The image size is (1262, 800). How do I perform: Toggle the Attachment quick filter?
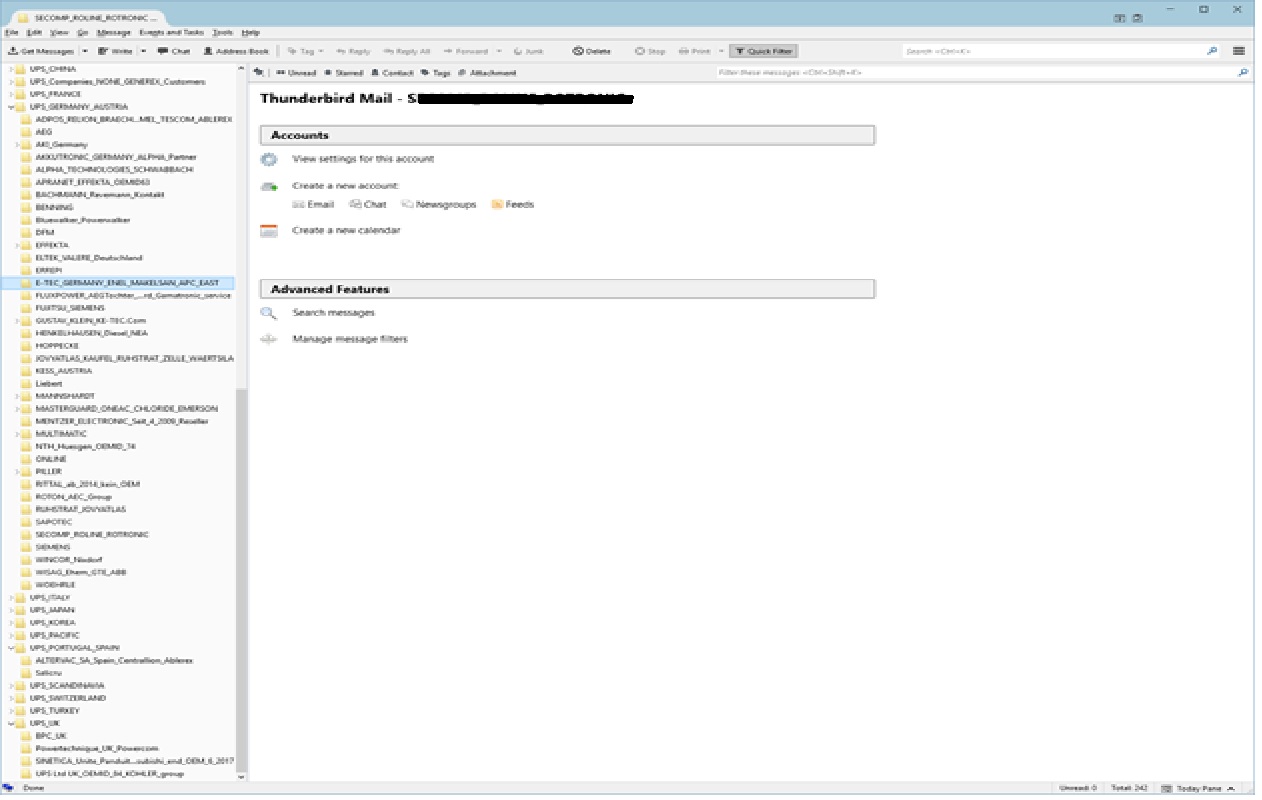click(x=487, y=73)
